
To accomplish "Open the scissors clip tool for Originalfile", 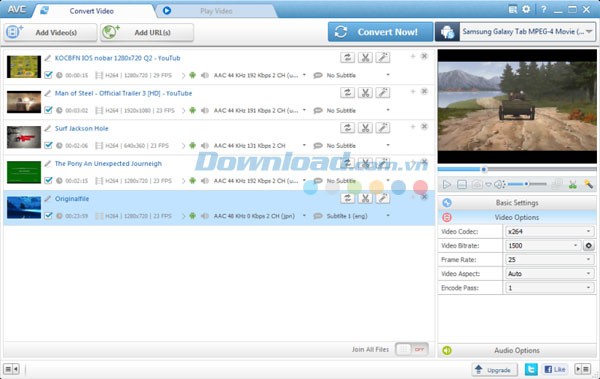I will tap(365, 198).
